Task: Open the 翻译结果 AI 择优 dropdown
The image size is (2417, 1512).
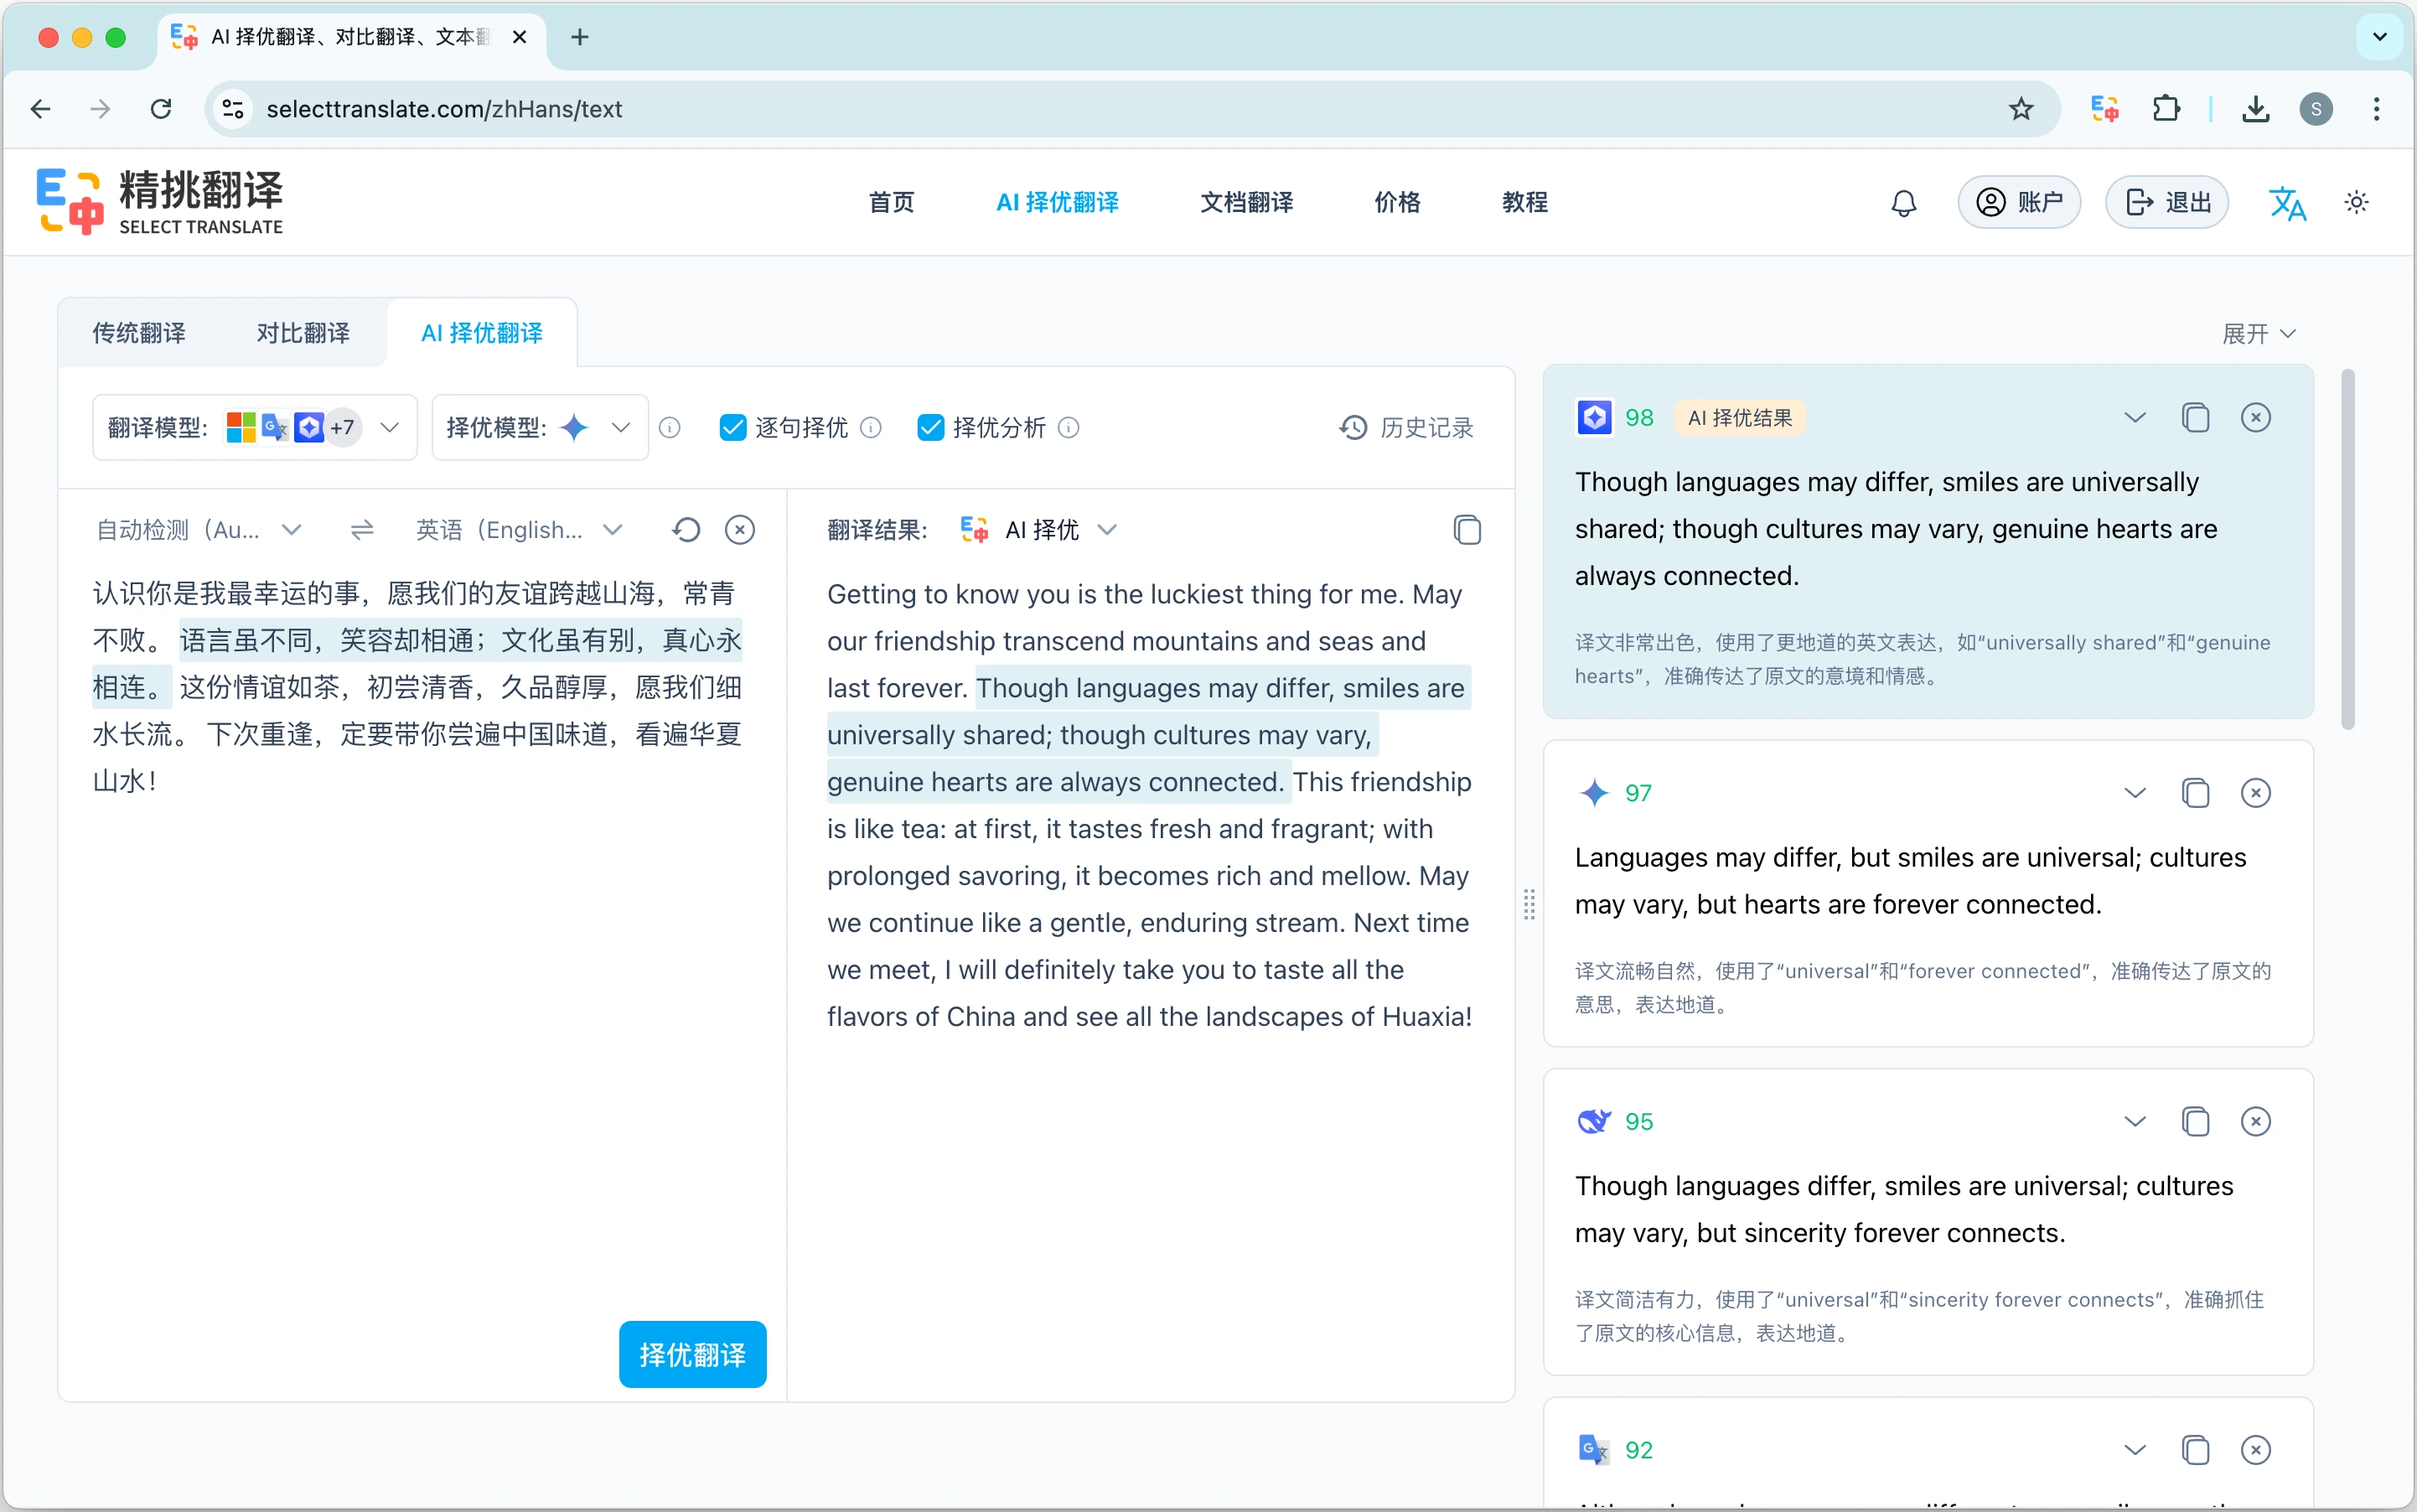Action: (1038, 530)
